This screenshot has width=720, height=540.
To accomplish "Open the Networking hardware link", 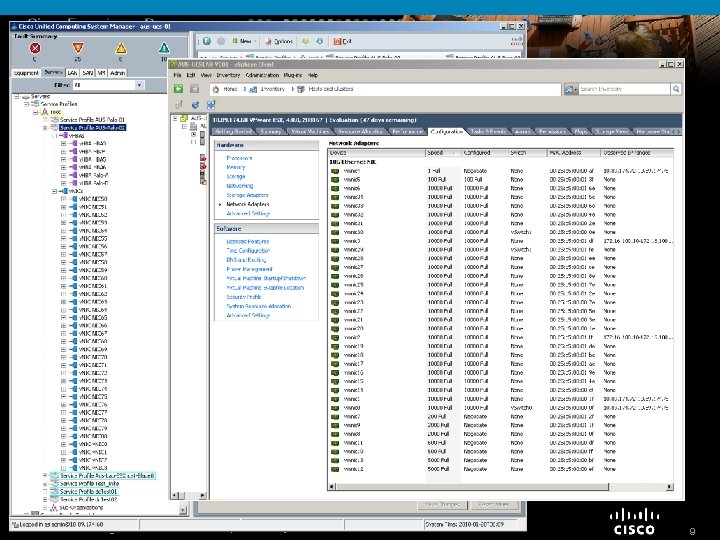I will point(240,186).
